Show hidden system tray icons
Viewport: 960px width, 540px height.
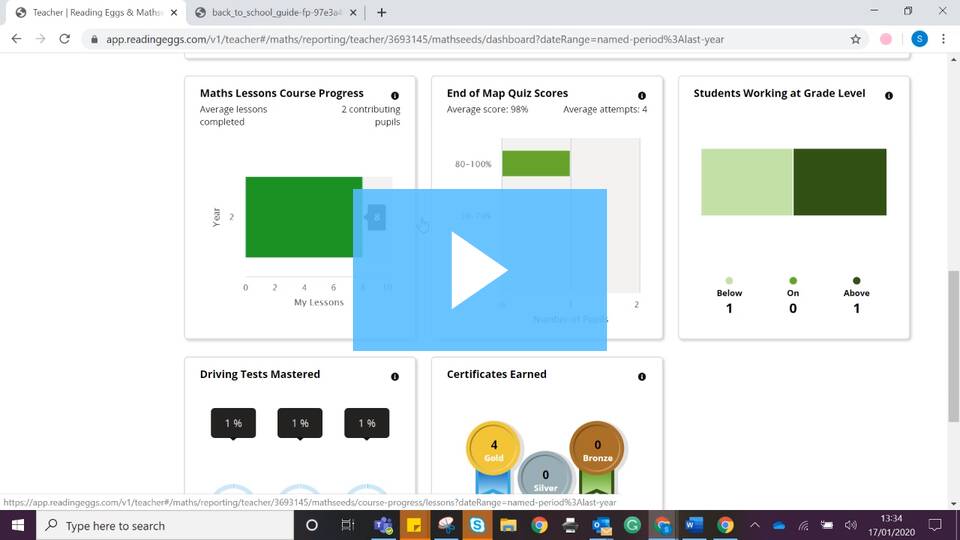point(755,525)
